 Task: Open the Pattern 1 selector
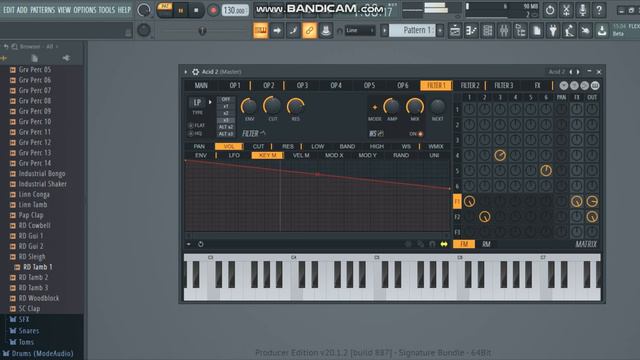(412, 30)
